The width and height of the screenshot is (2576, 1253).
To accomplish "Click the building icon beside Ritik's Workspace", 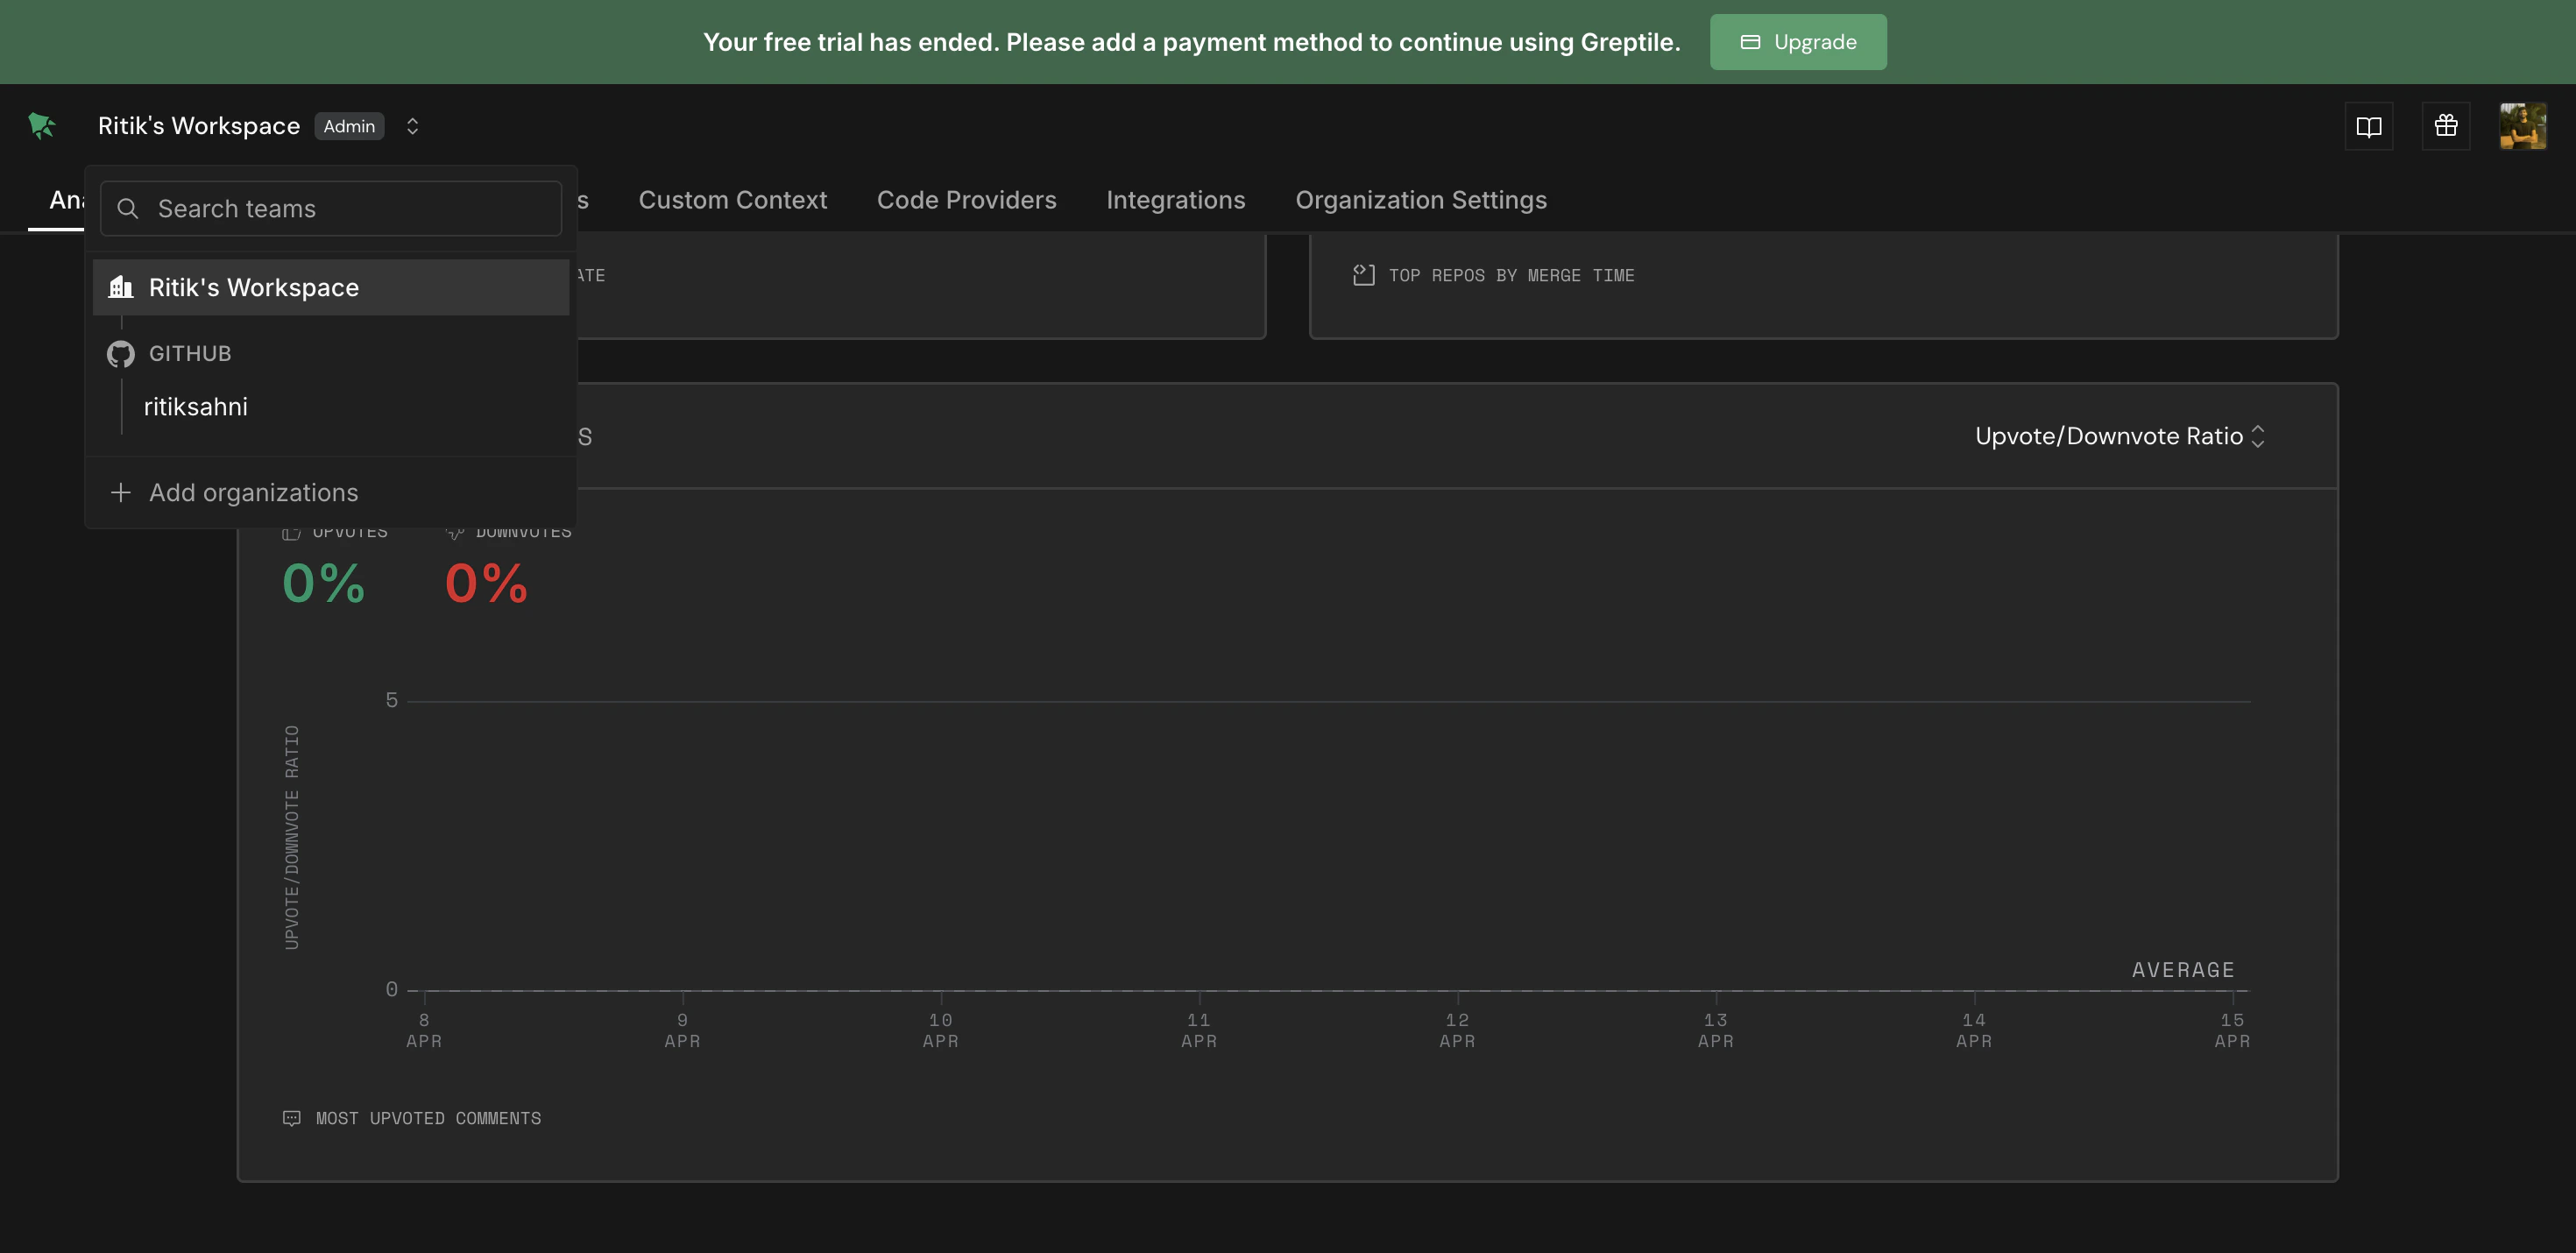I will pos(121,288).
